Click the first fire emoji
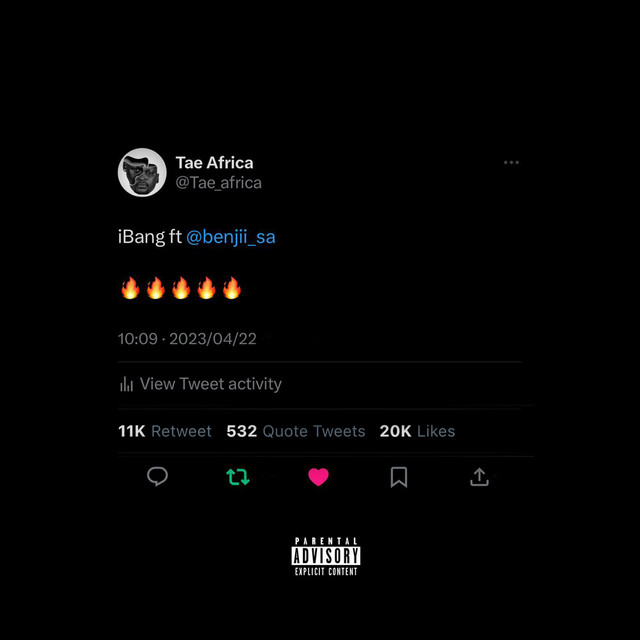The height and width of the screenshot is (640, 640). [x=130, y=288]
